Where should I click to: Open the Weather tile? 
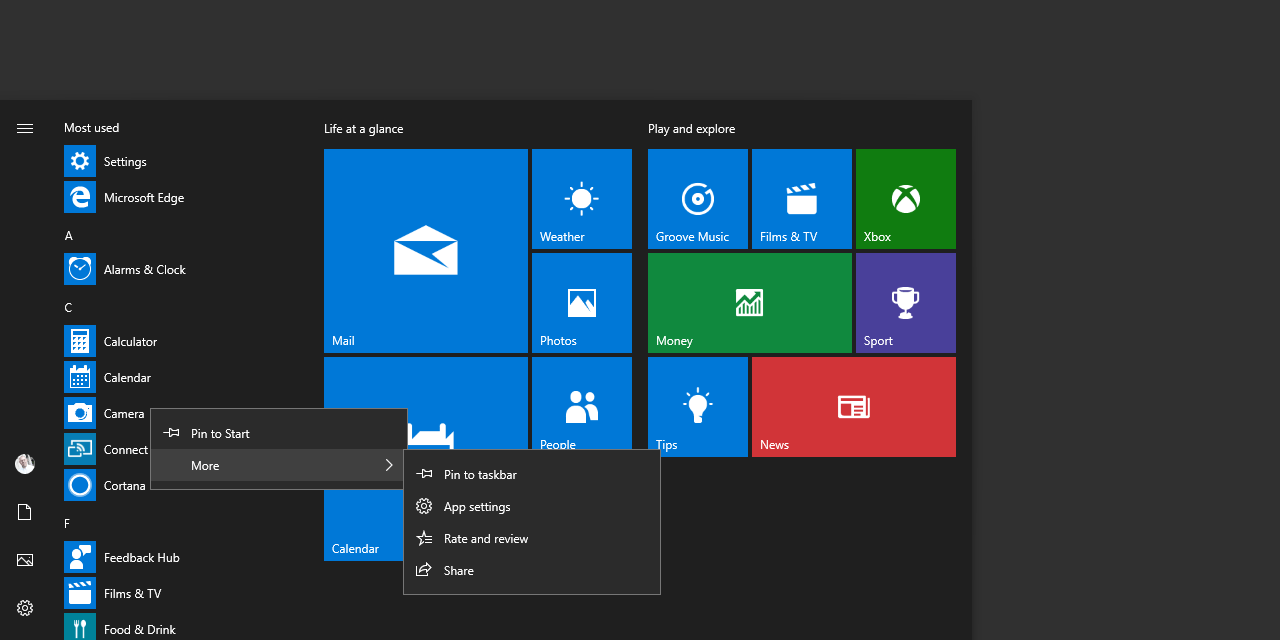pos(581,198)
